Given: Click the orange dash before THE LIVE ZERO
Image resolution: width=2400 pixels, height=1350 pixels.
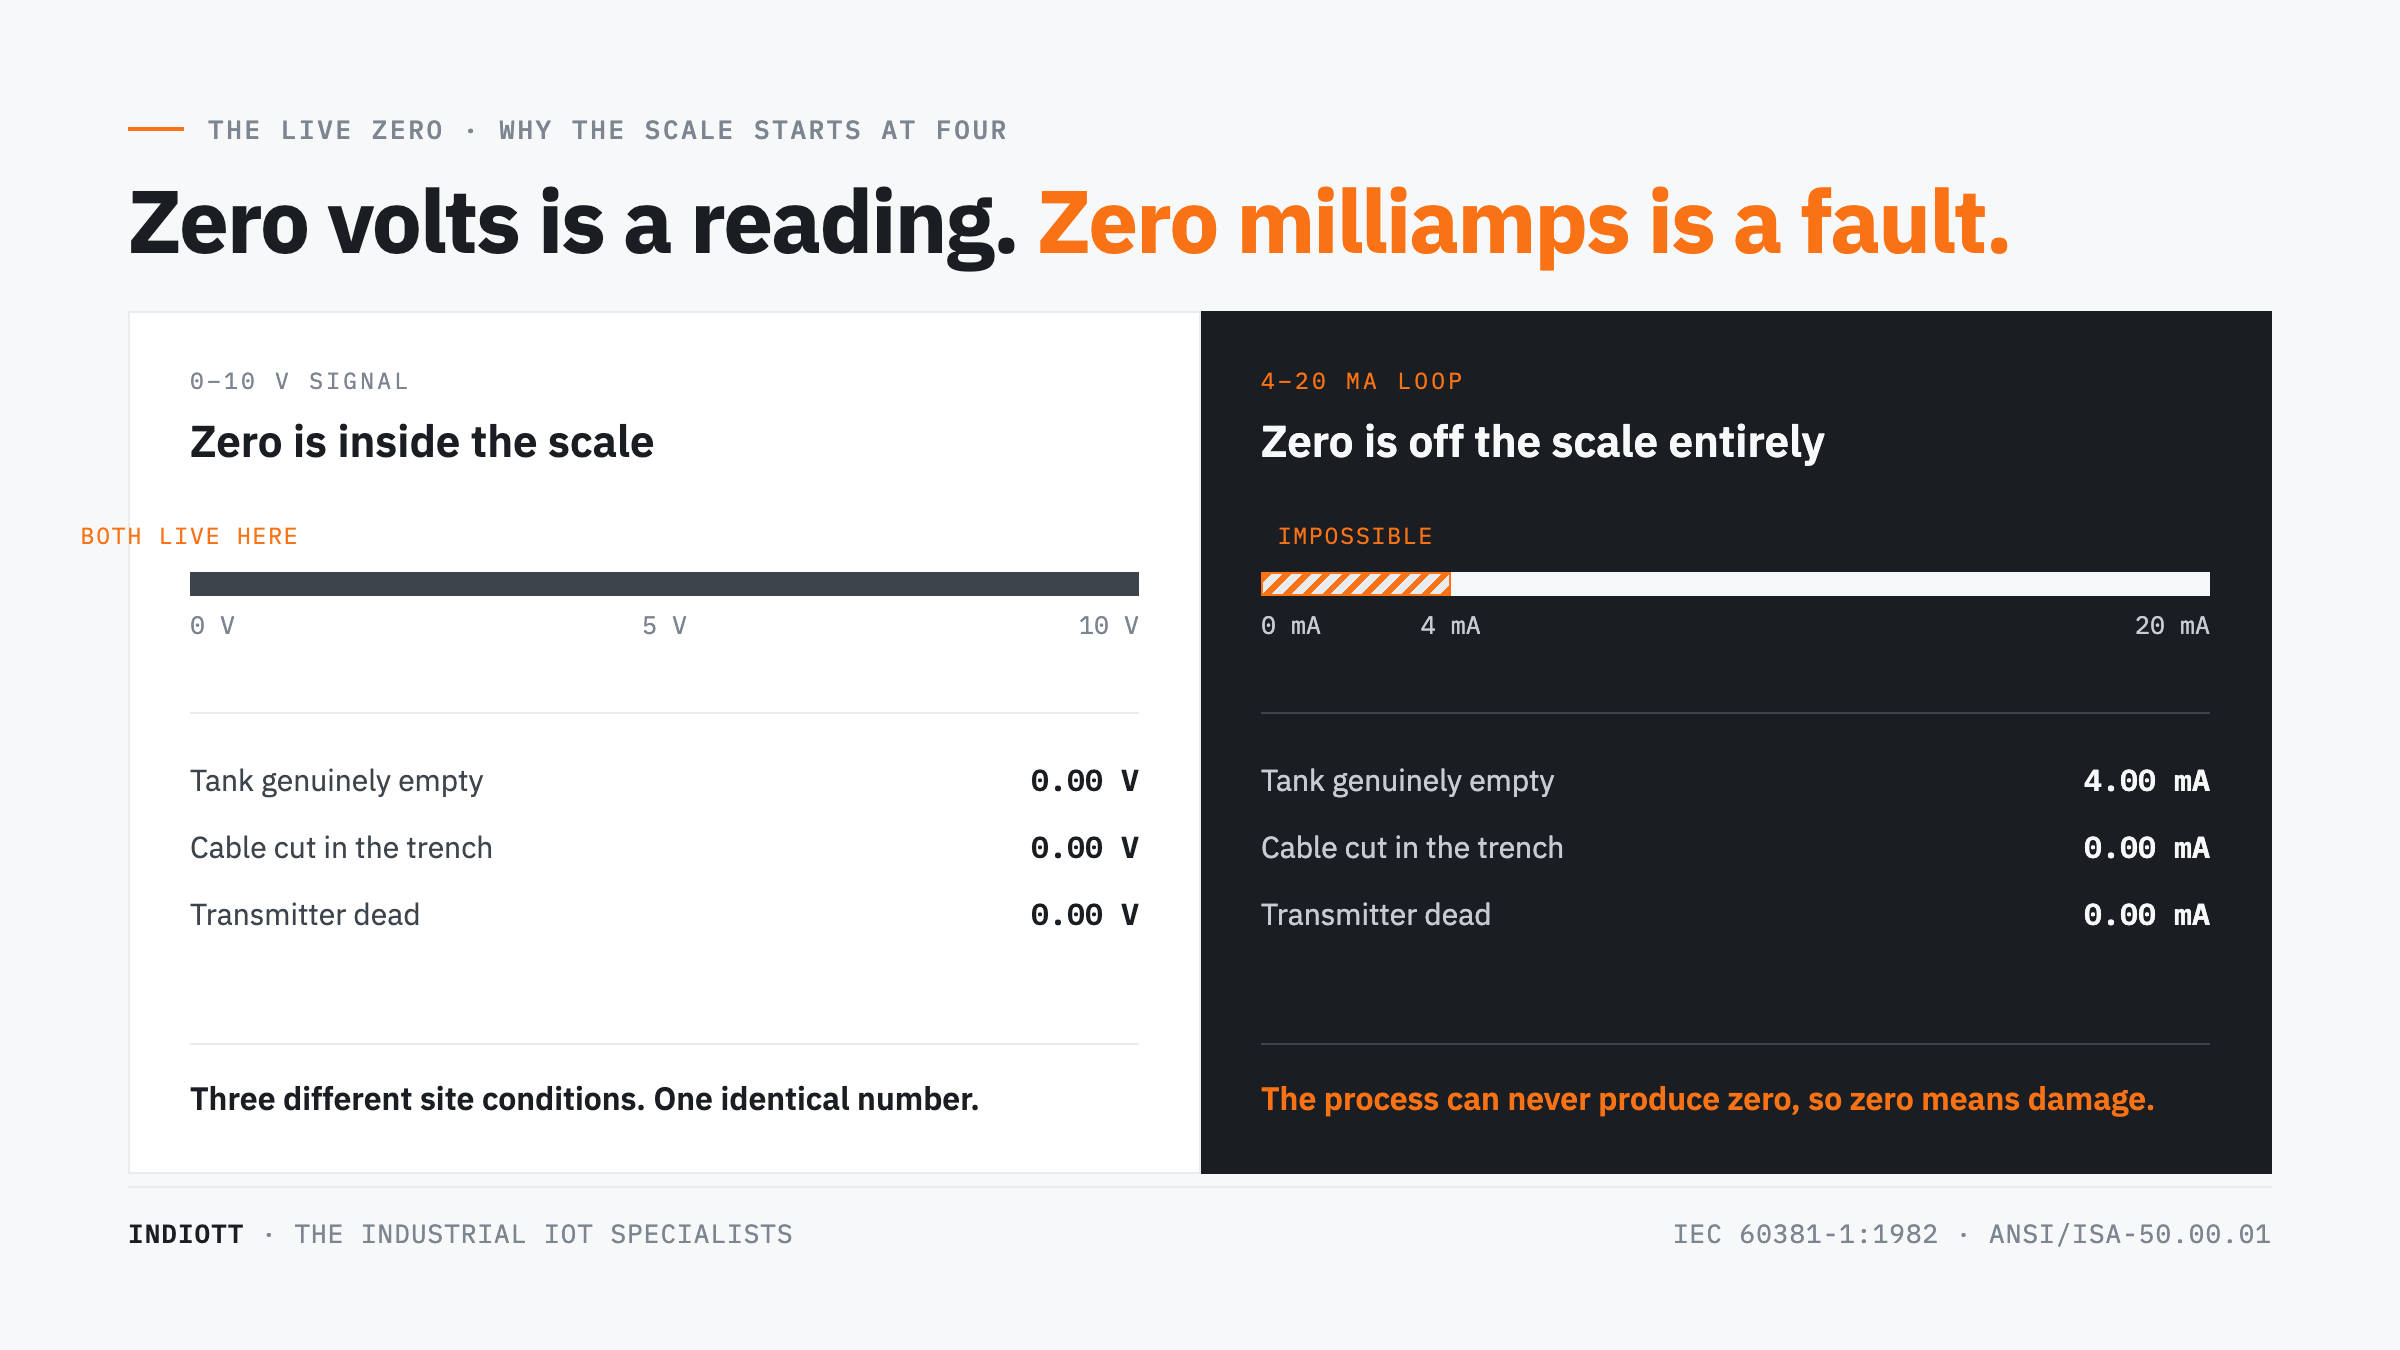Looking at the screenshot, I should [x=156, y=129].
